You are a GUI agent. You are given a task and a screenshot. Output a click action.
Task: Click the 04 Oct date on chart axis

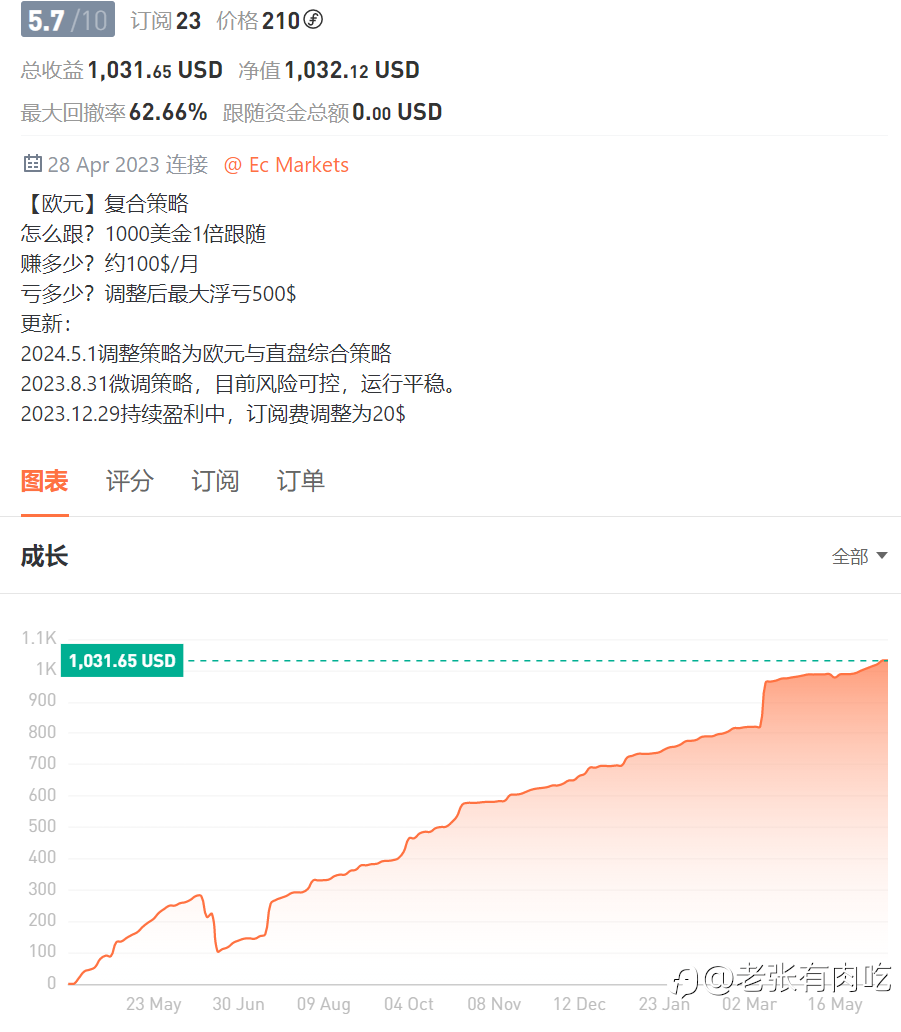coord(408,1004)
